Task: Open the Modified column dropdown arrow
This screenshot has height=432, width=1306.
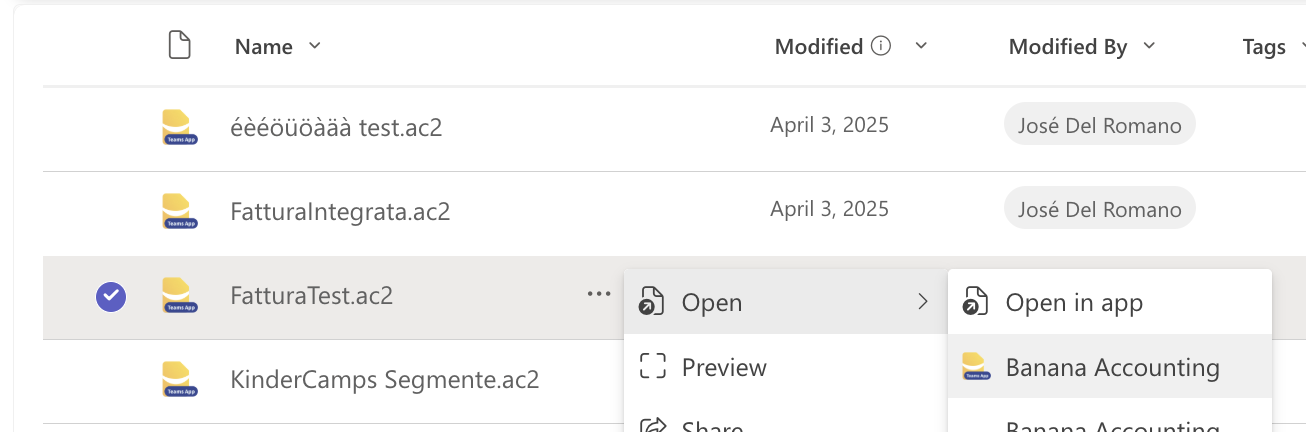Action: coord(921,46)
